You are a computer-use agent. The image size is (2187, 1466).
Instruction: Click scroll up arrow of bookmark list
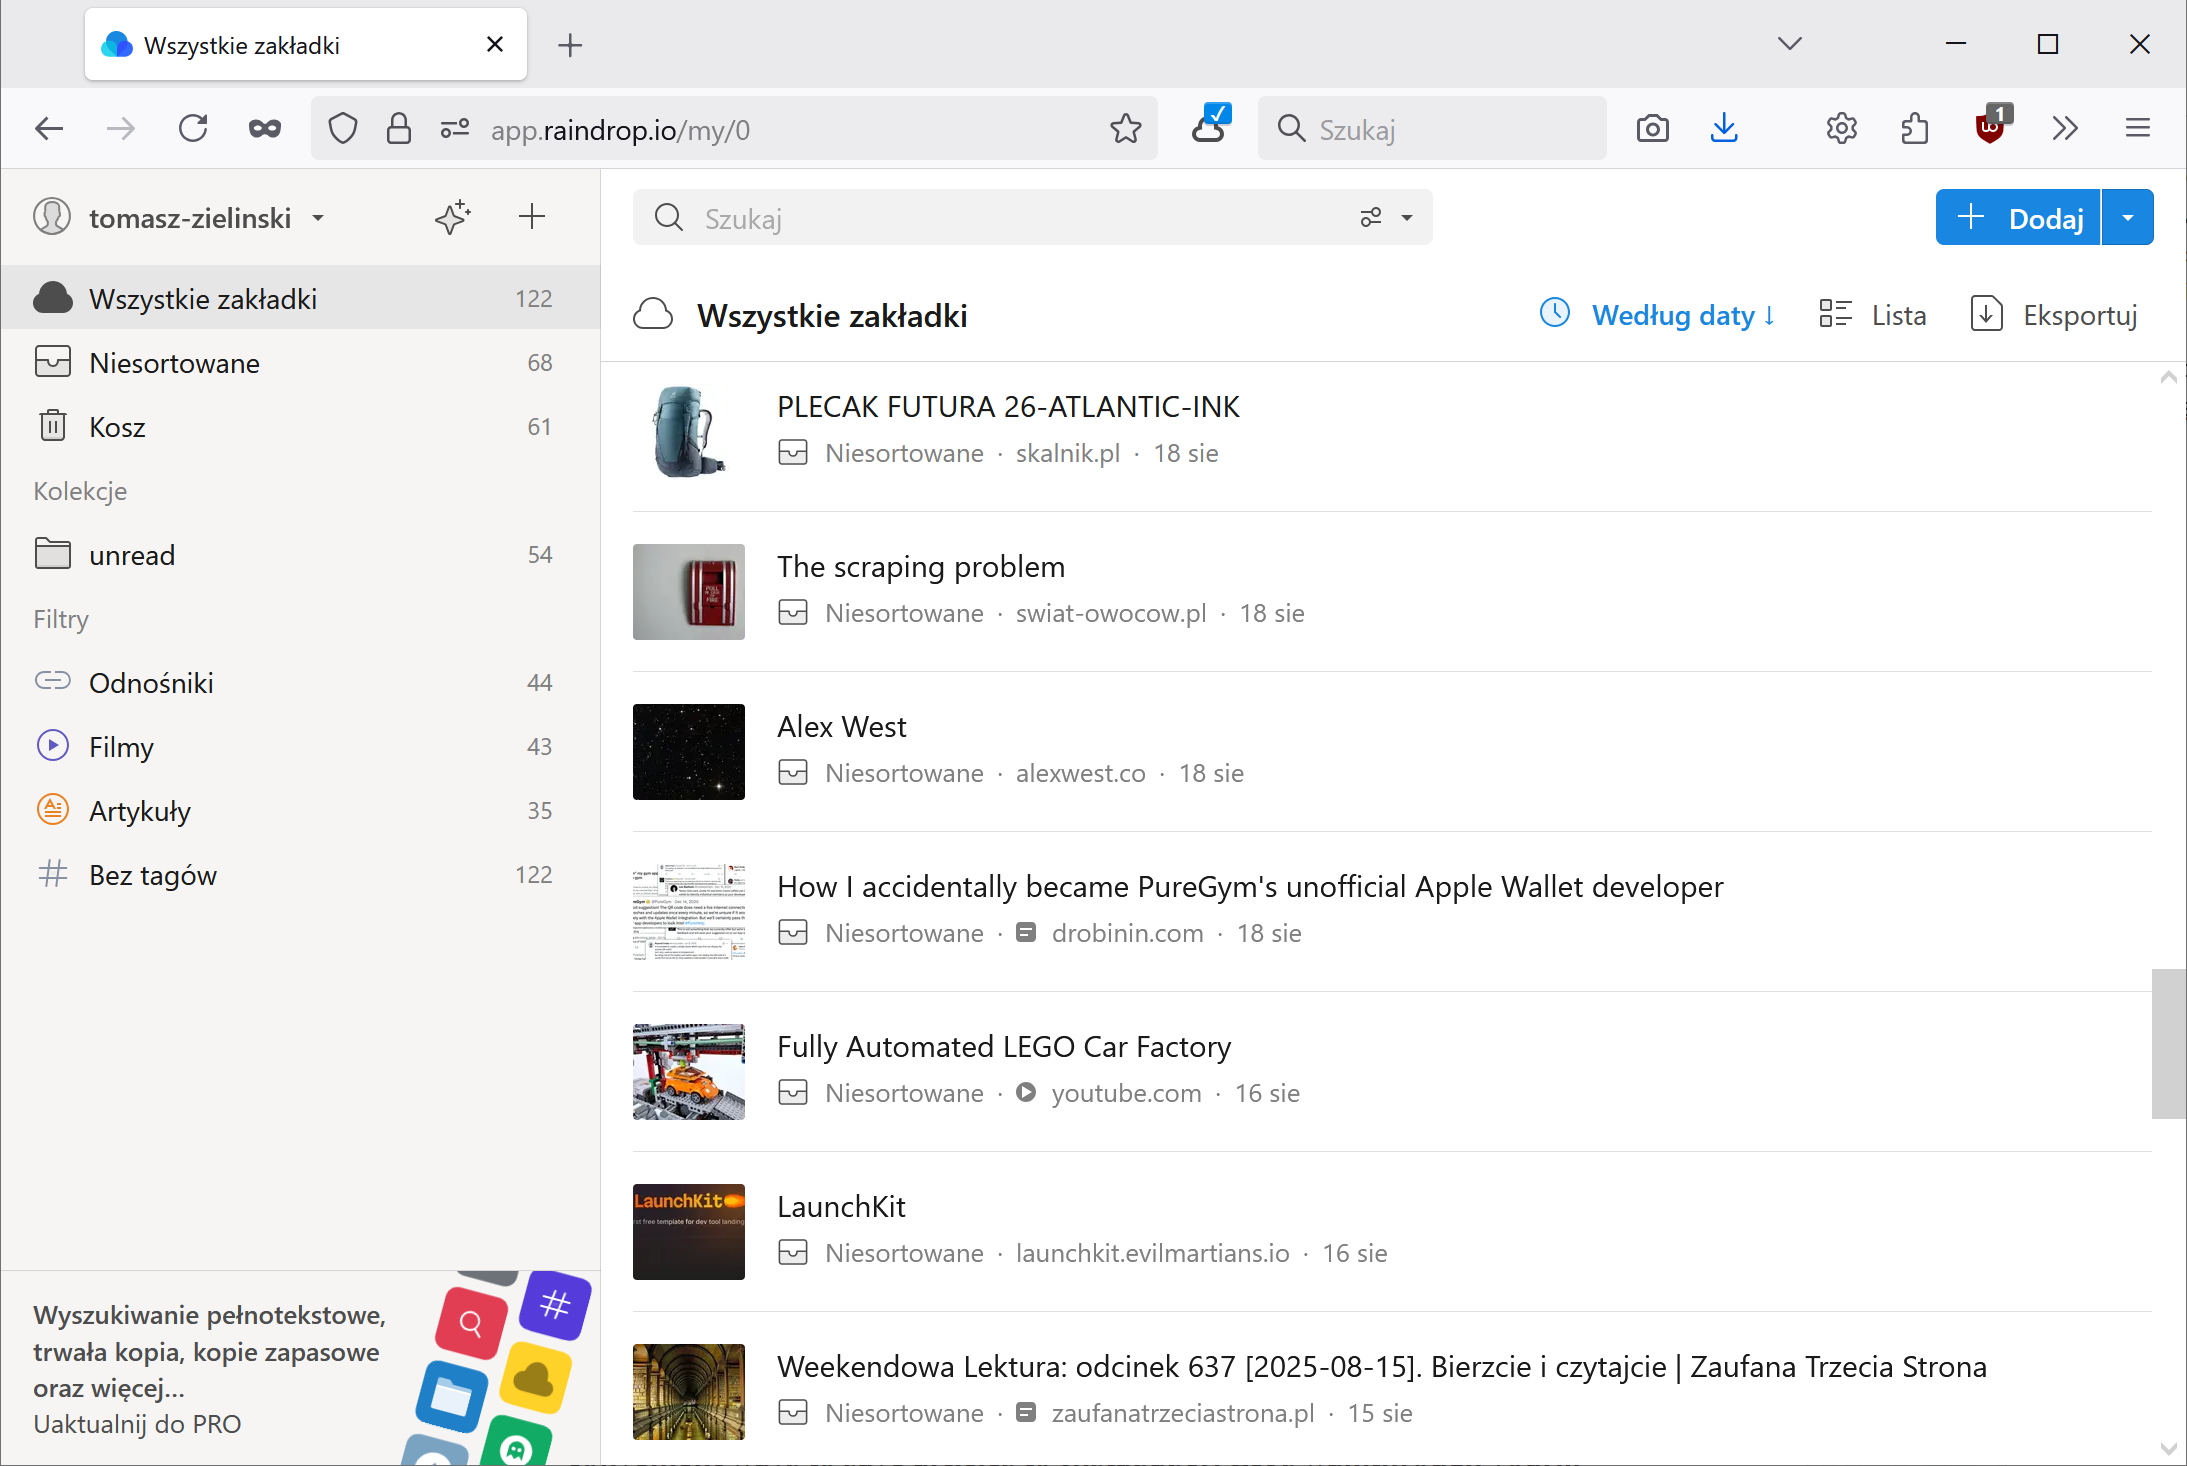click(x=2168, y=378)
